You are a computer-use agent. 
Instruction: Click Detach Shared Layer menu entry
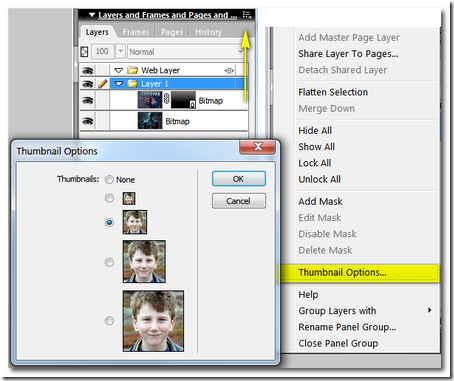[x=343, y=70]
